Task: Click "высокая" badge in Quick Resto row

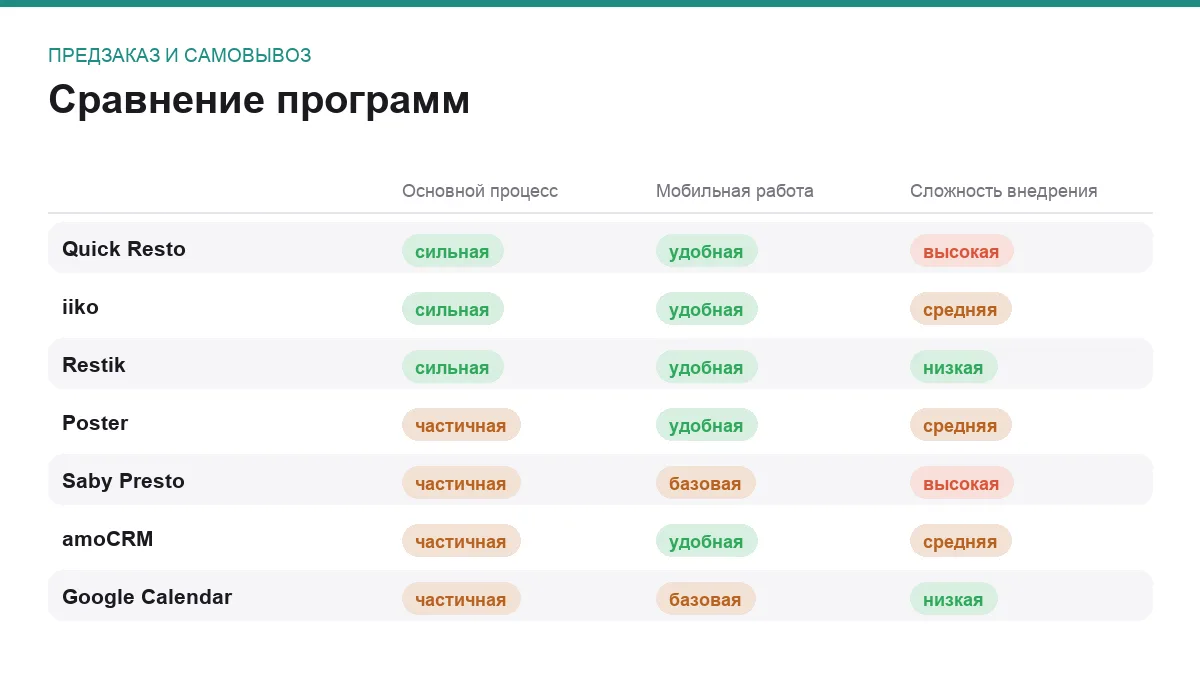Action: point(962,251)
